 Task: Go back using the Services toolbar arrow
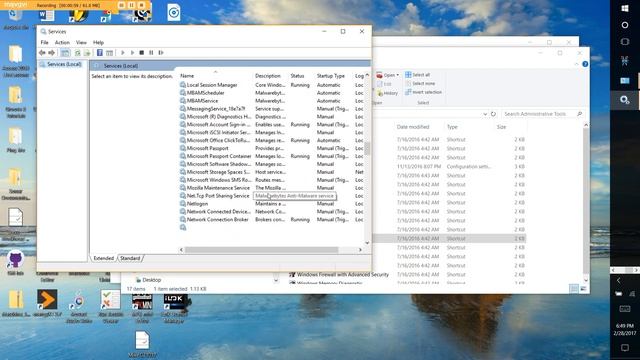coord(42,53)
